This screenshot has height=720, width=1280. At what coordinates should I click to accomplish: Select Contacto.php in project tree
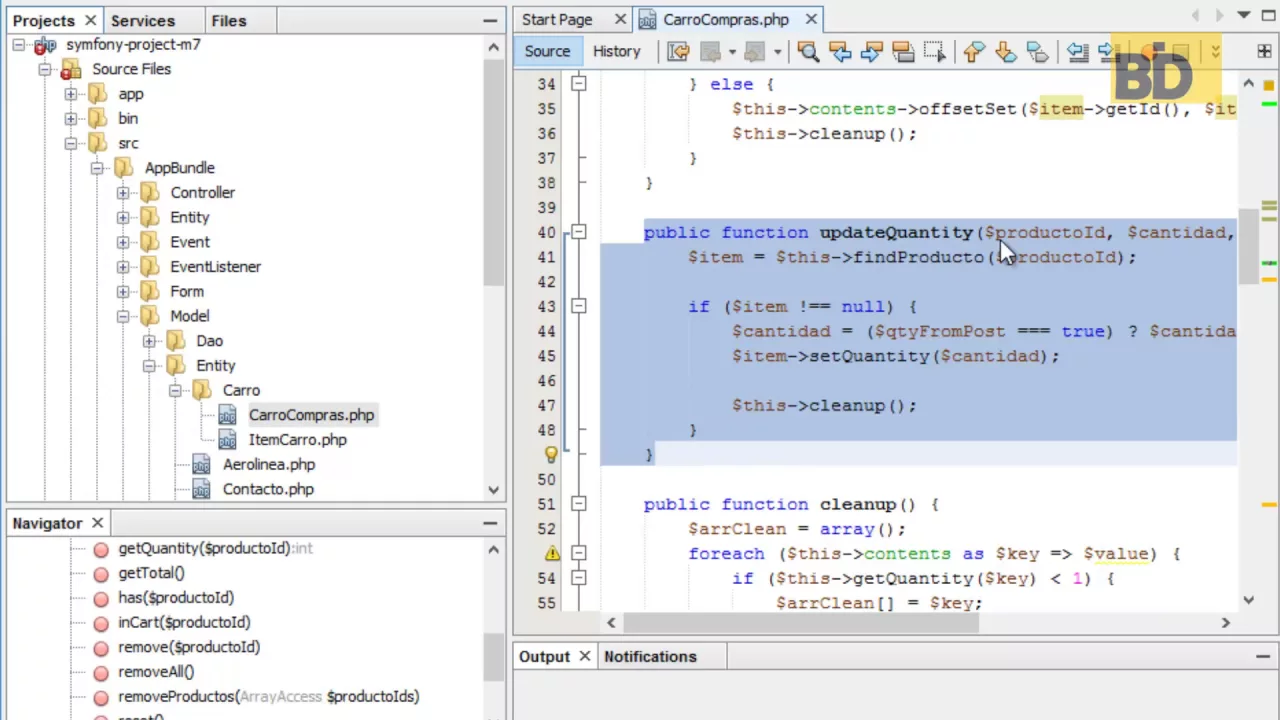tap(268, 489)
